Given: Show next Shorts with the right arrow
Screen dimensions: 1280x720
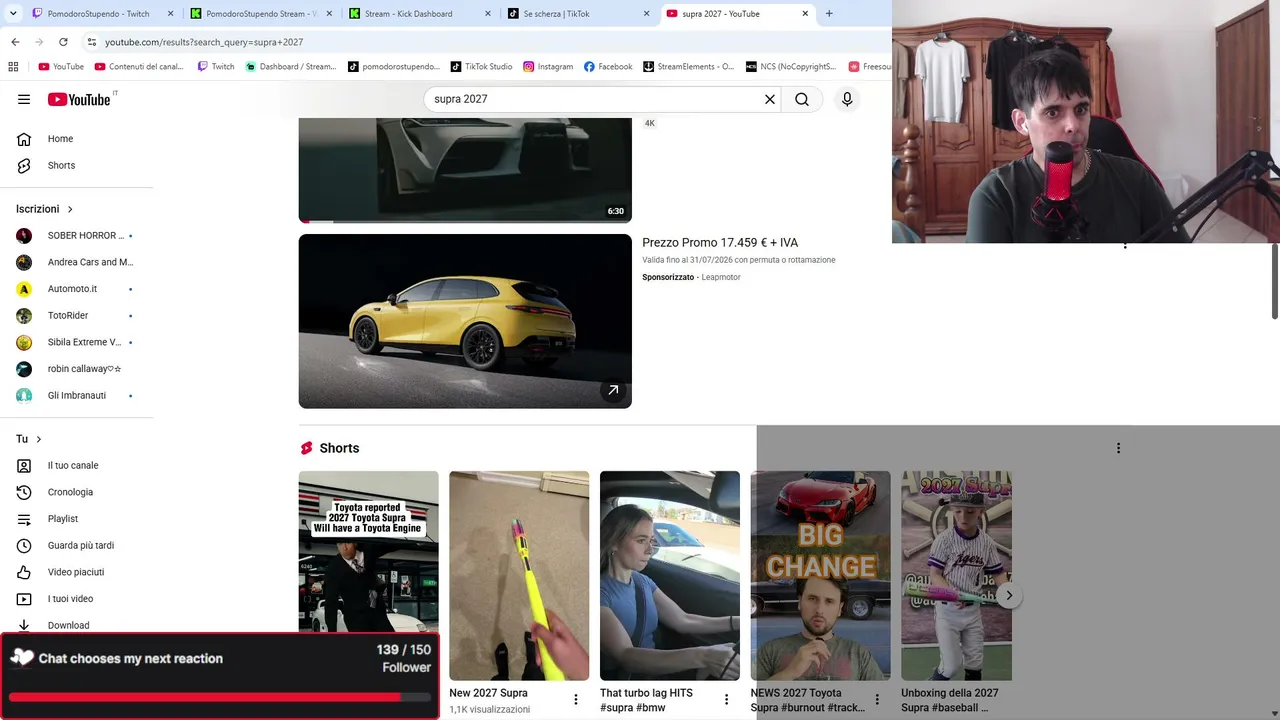Looking at the screenshot, I should (x=1009, y=595).
